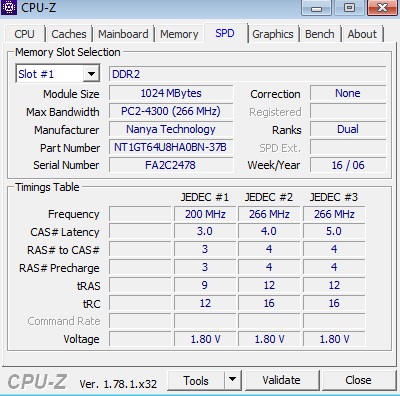Click CAS# Latency value 3.0

(205, 231)
